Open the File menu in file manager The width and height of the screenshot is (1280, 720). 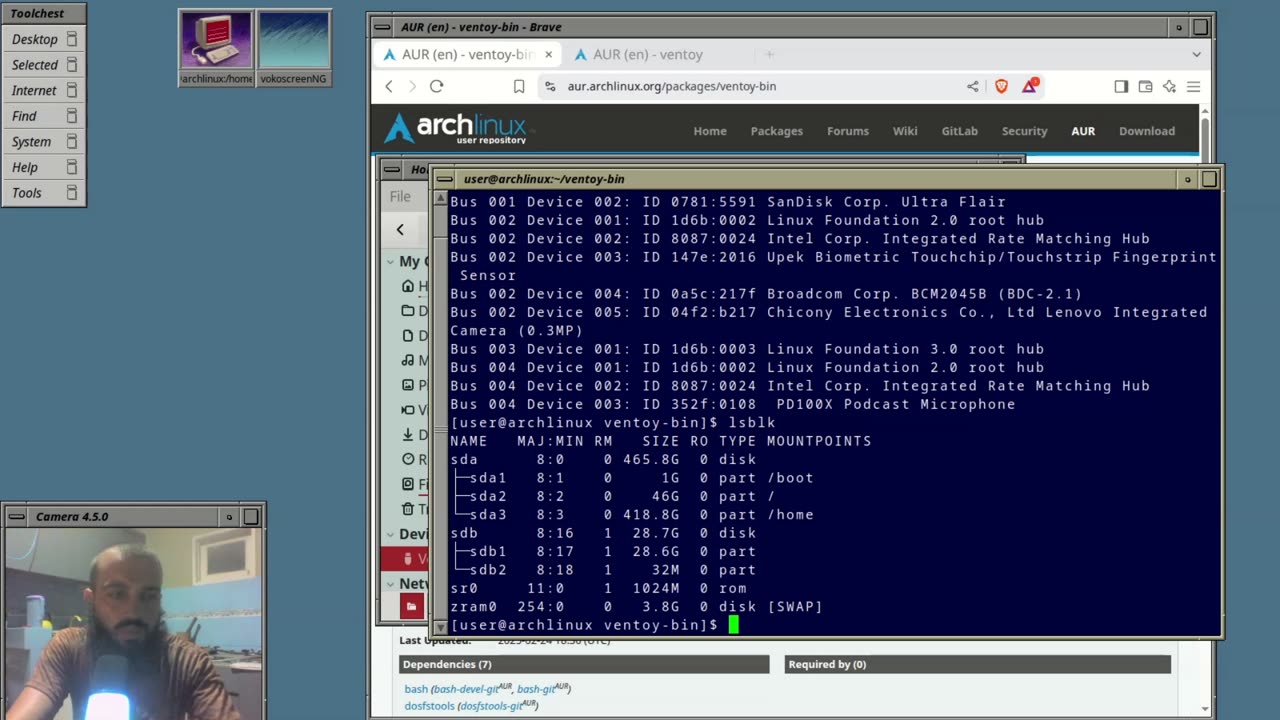[400, 196]
